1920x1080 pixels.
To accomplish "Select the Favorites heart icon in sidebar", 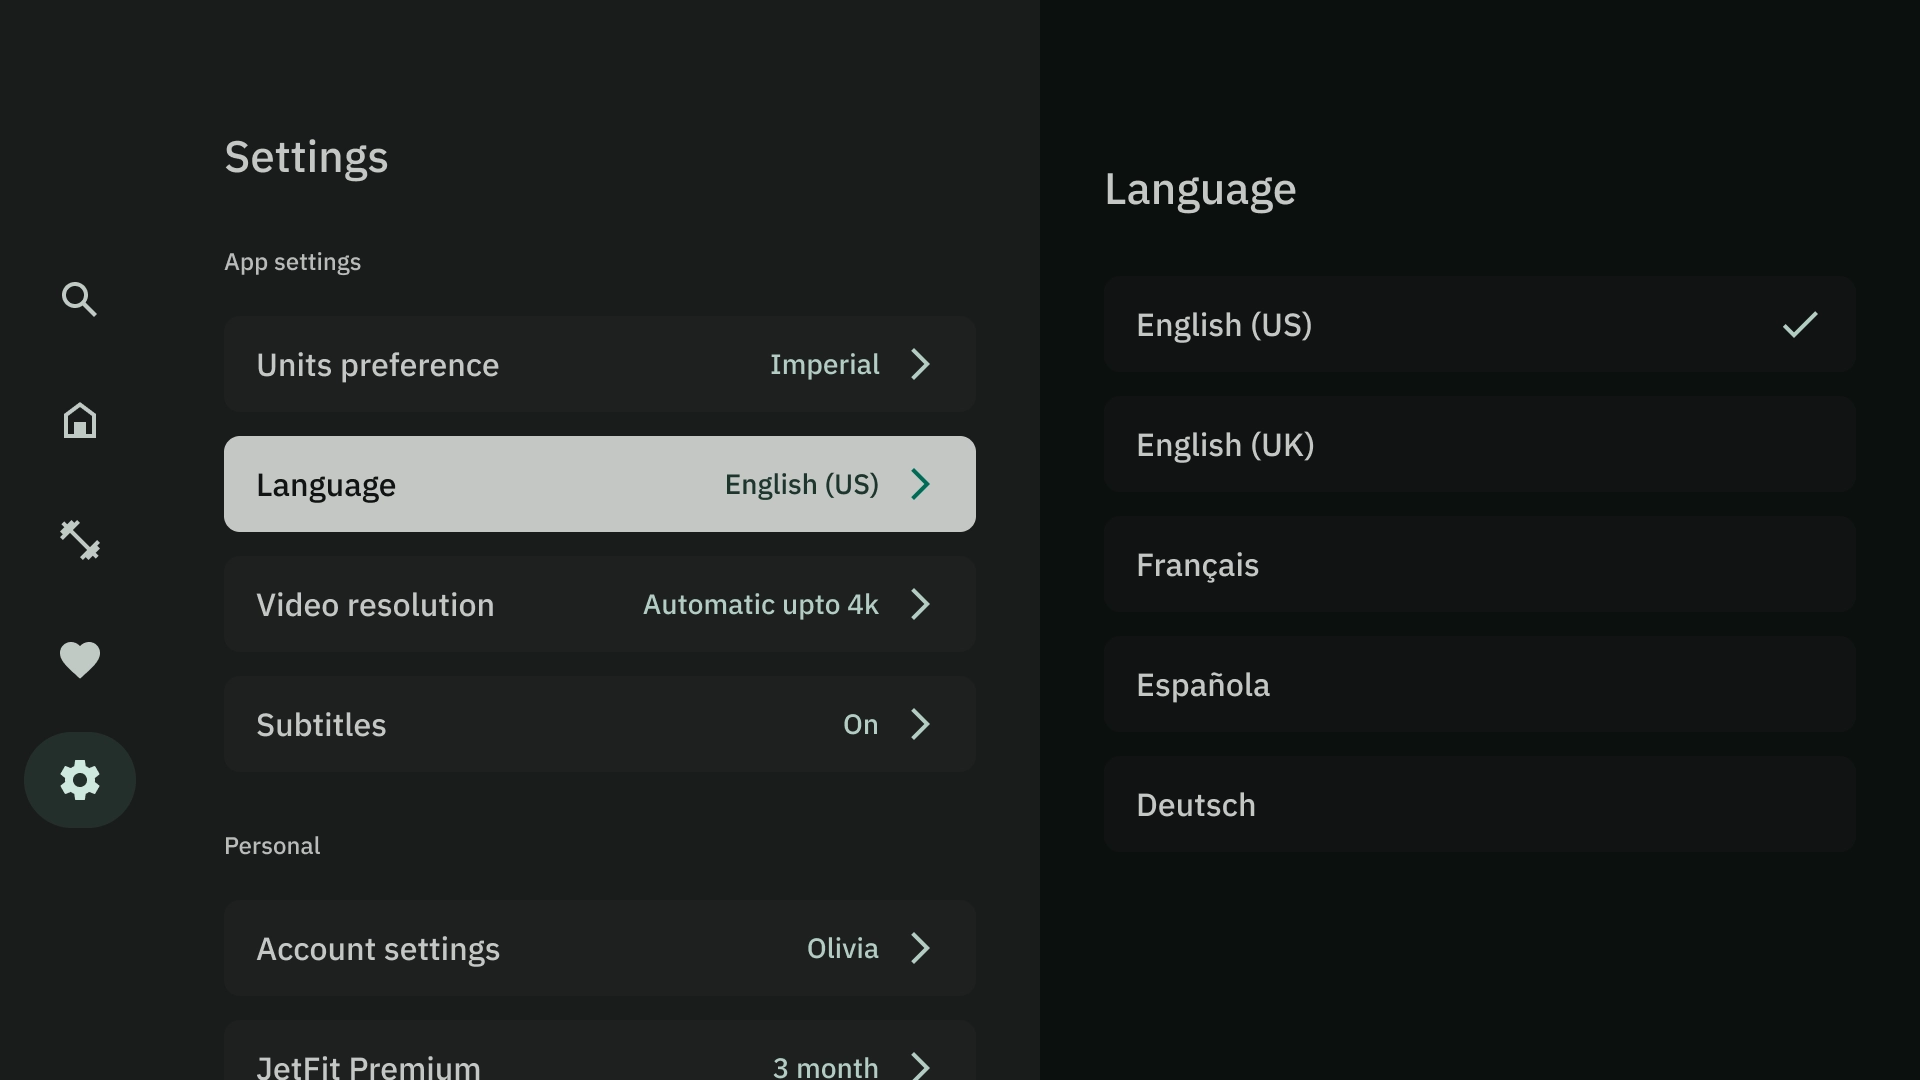I will pyautogui.click(x=79, y=659).
